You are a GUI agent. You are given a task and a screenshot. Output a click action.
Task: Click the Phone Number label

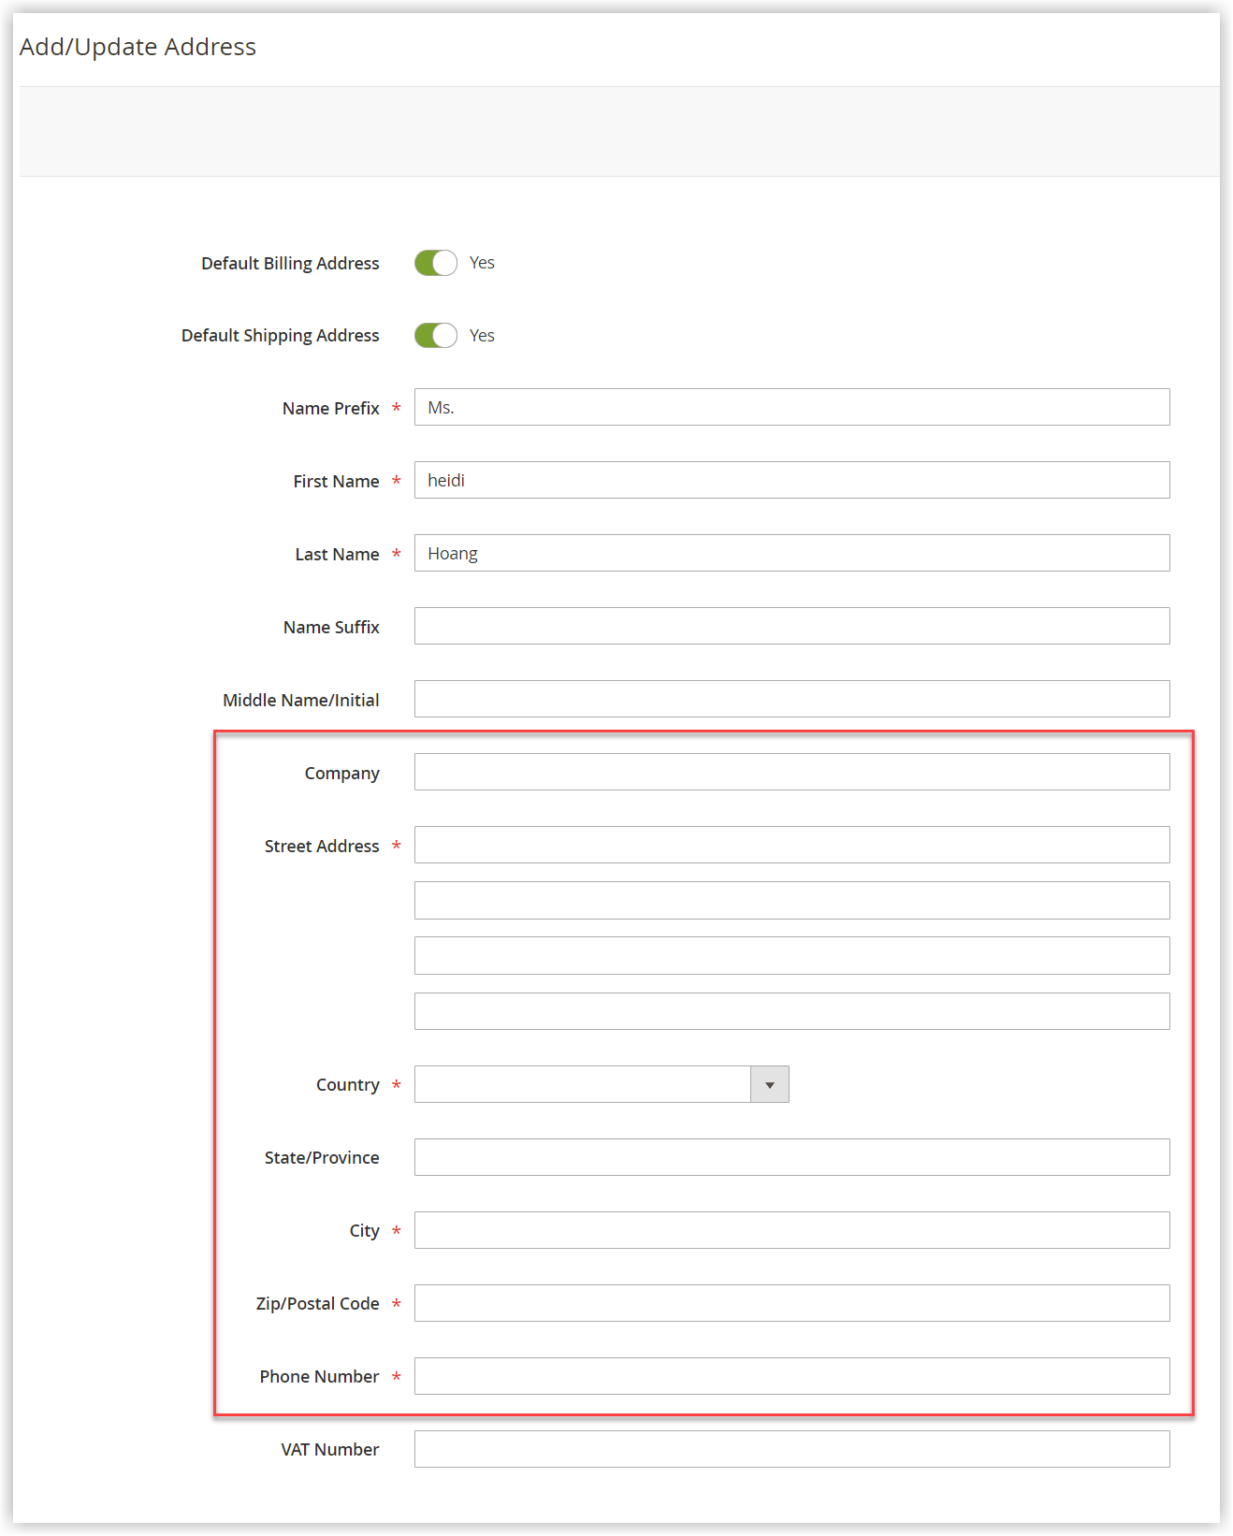(x=319, y=1377)
